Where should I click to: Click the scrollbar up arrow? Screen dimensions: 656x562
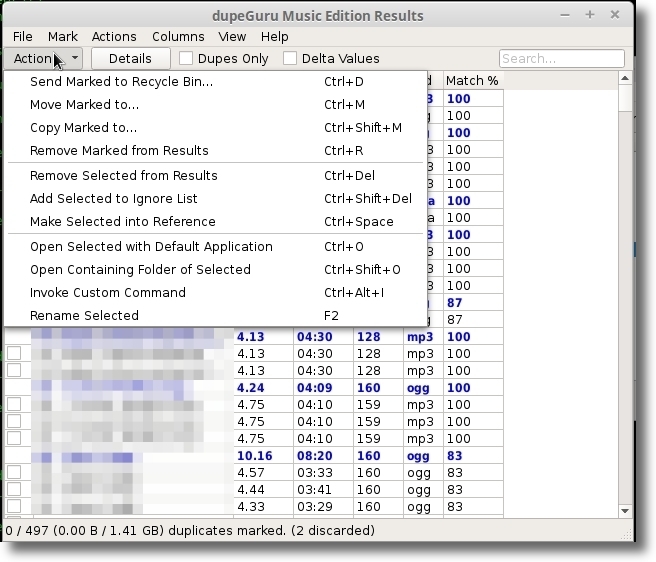(x=625, y=78)
